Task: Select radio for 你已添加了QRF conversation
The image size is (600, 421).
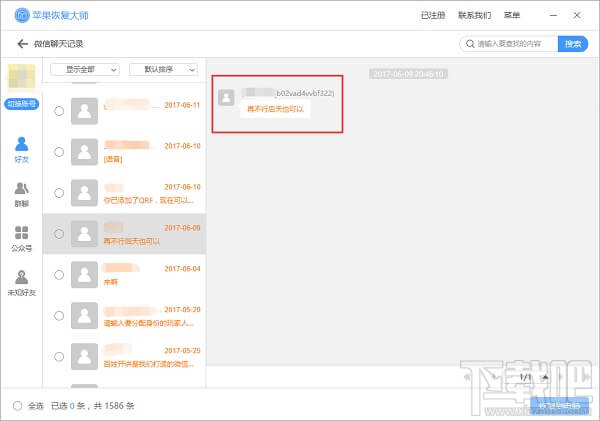Action: 59,193
